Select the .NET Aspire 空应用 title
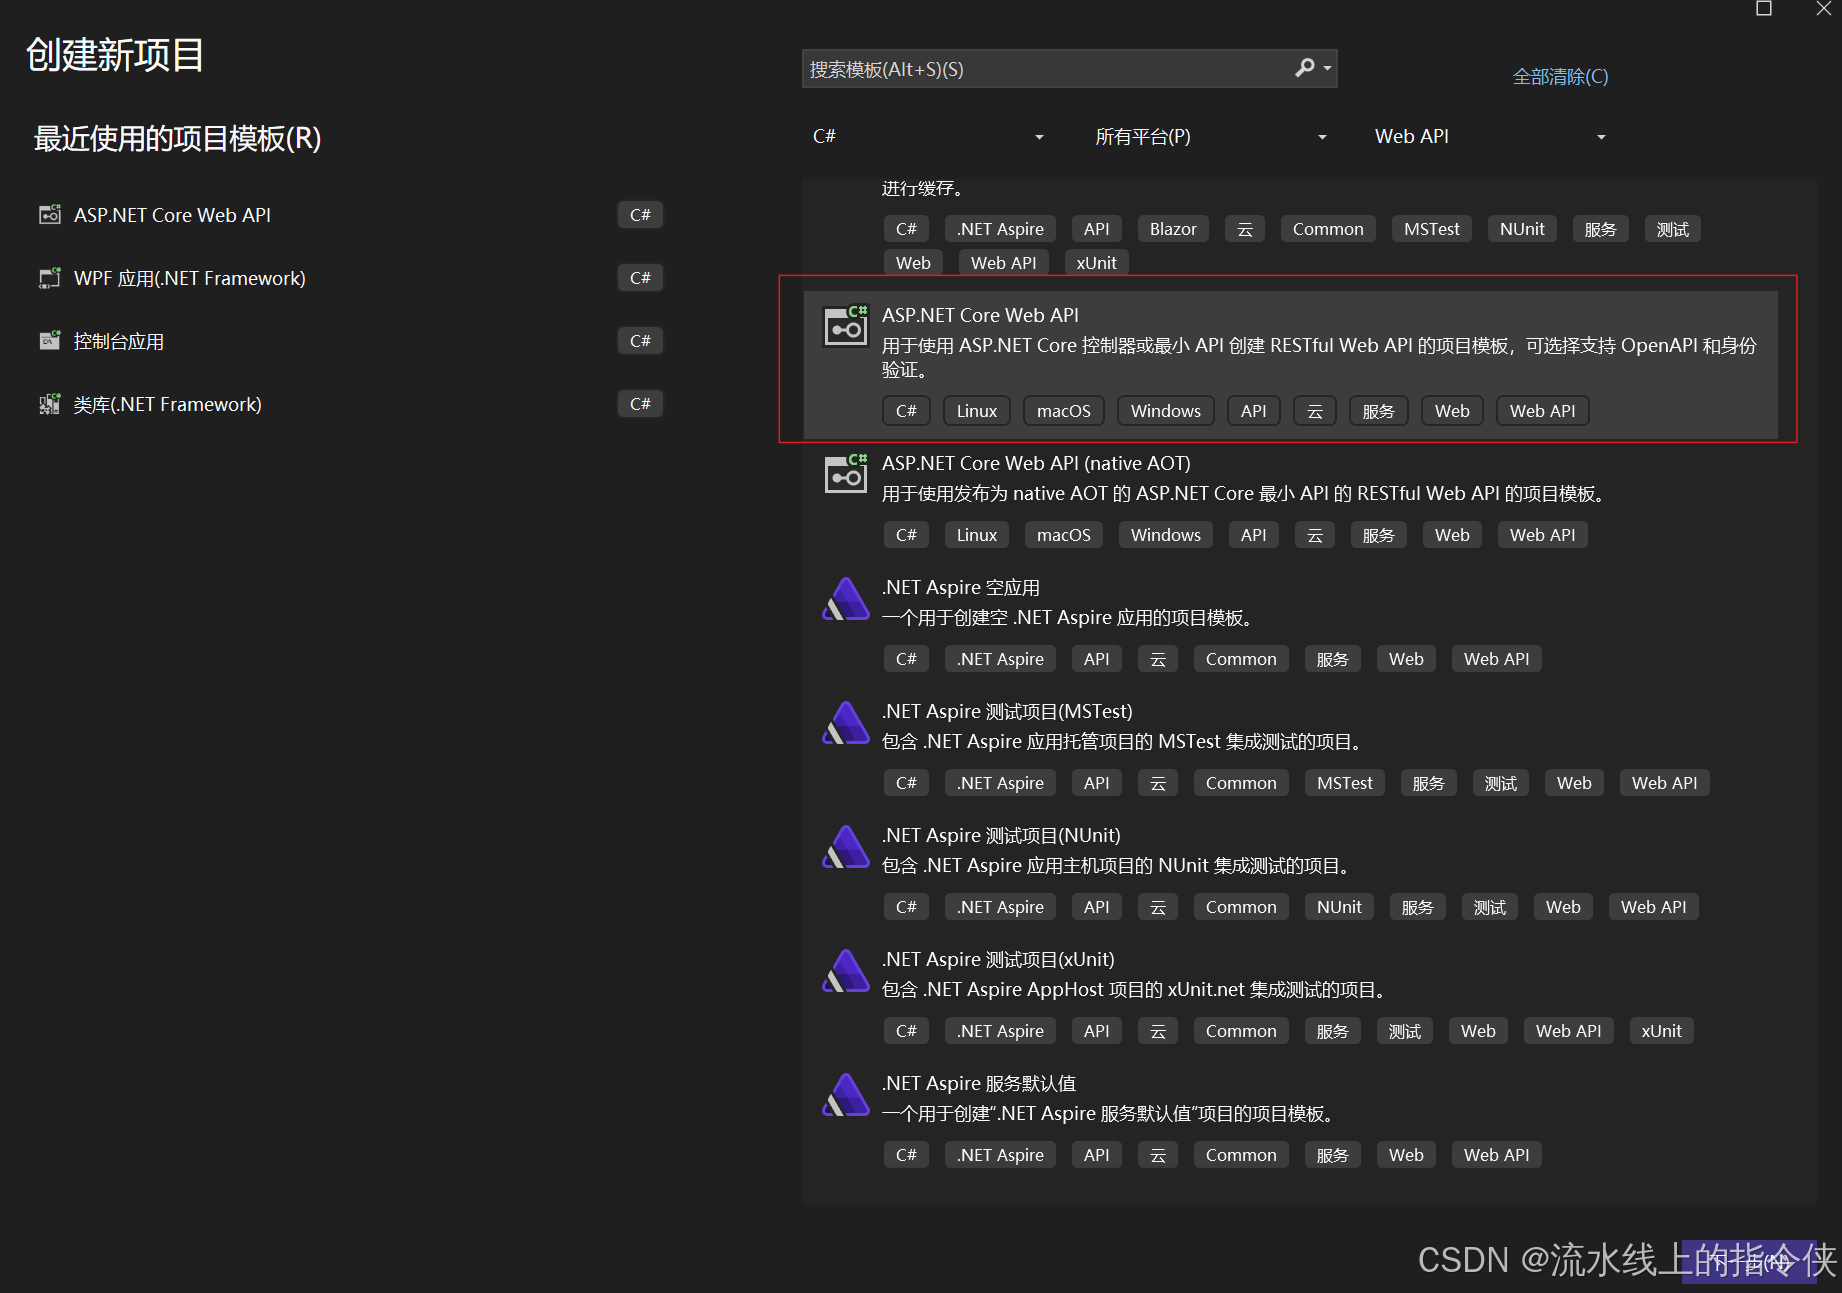This screenshot has height=1293, width=1842. pos(961,587)
